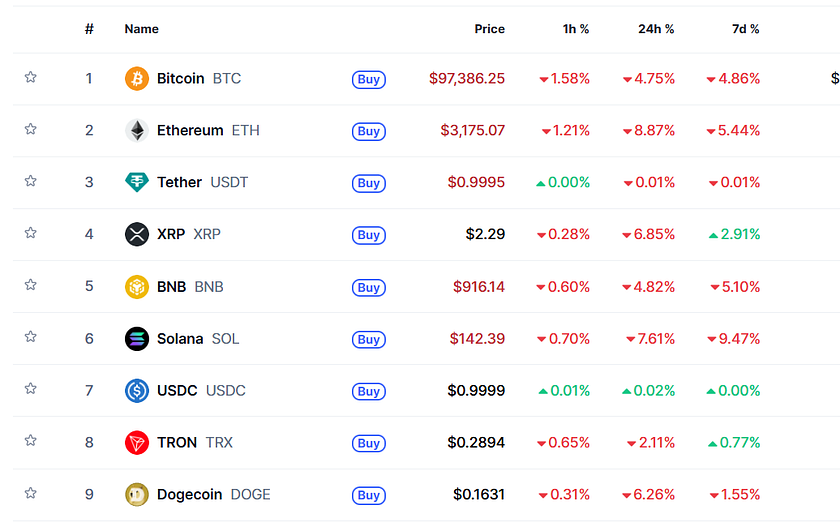
Task: Click the XRP logo icon
Action: pyautogui.click(x=137, y=235)
